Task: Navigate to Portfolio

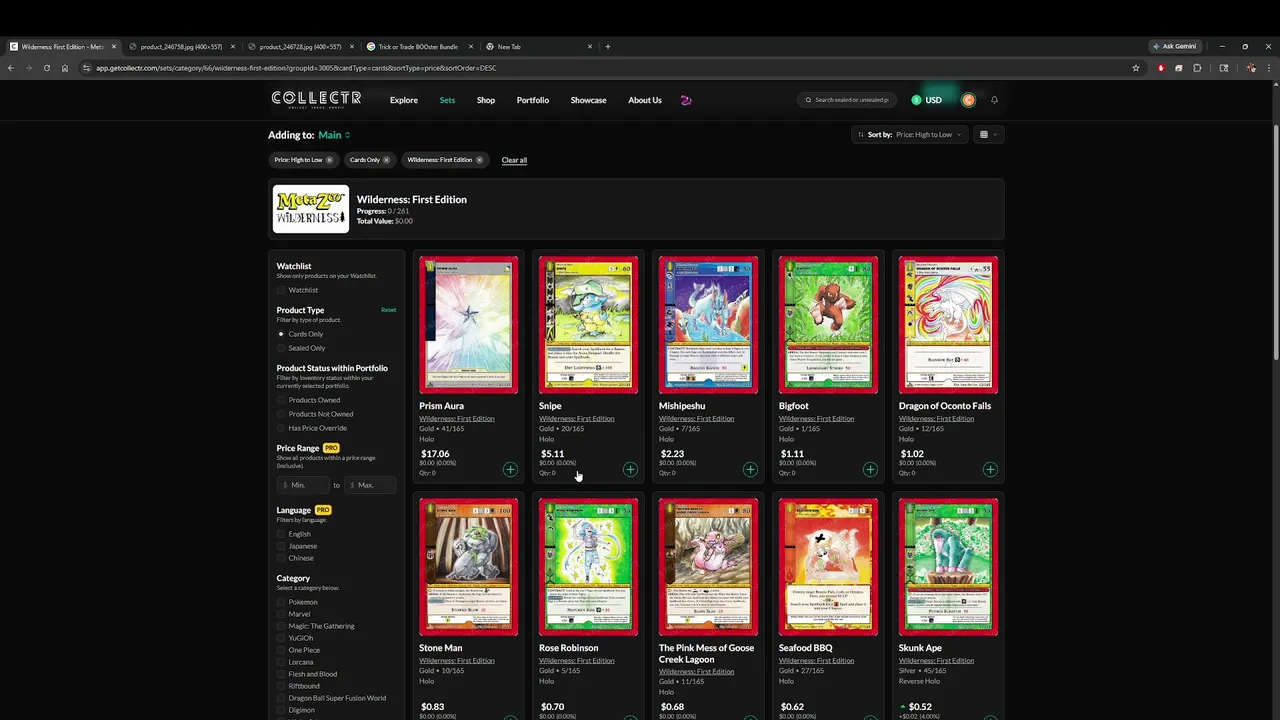Action: pos(533,100)
